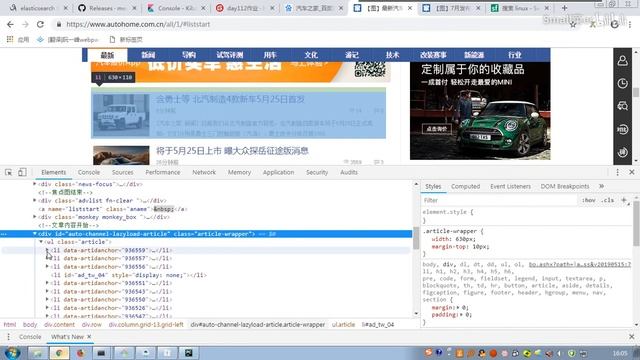640x360 pixels.
Task: Open the user profile sidebar icon
Action: (622, 60)
